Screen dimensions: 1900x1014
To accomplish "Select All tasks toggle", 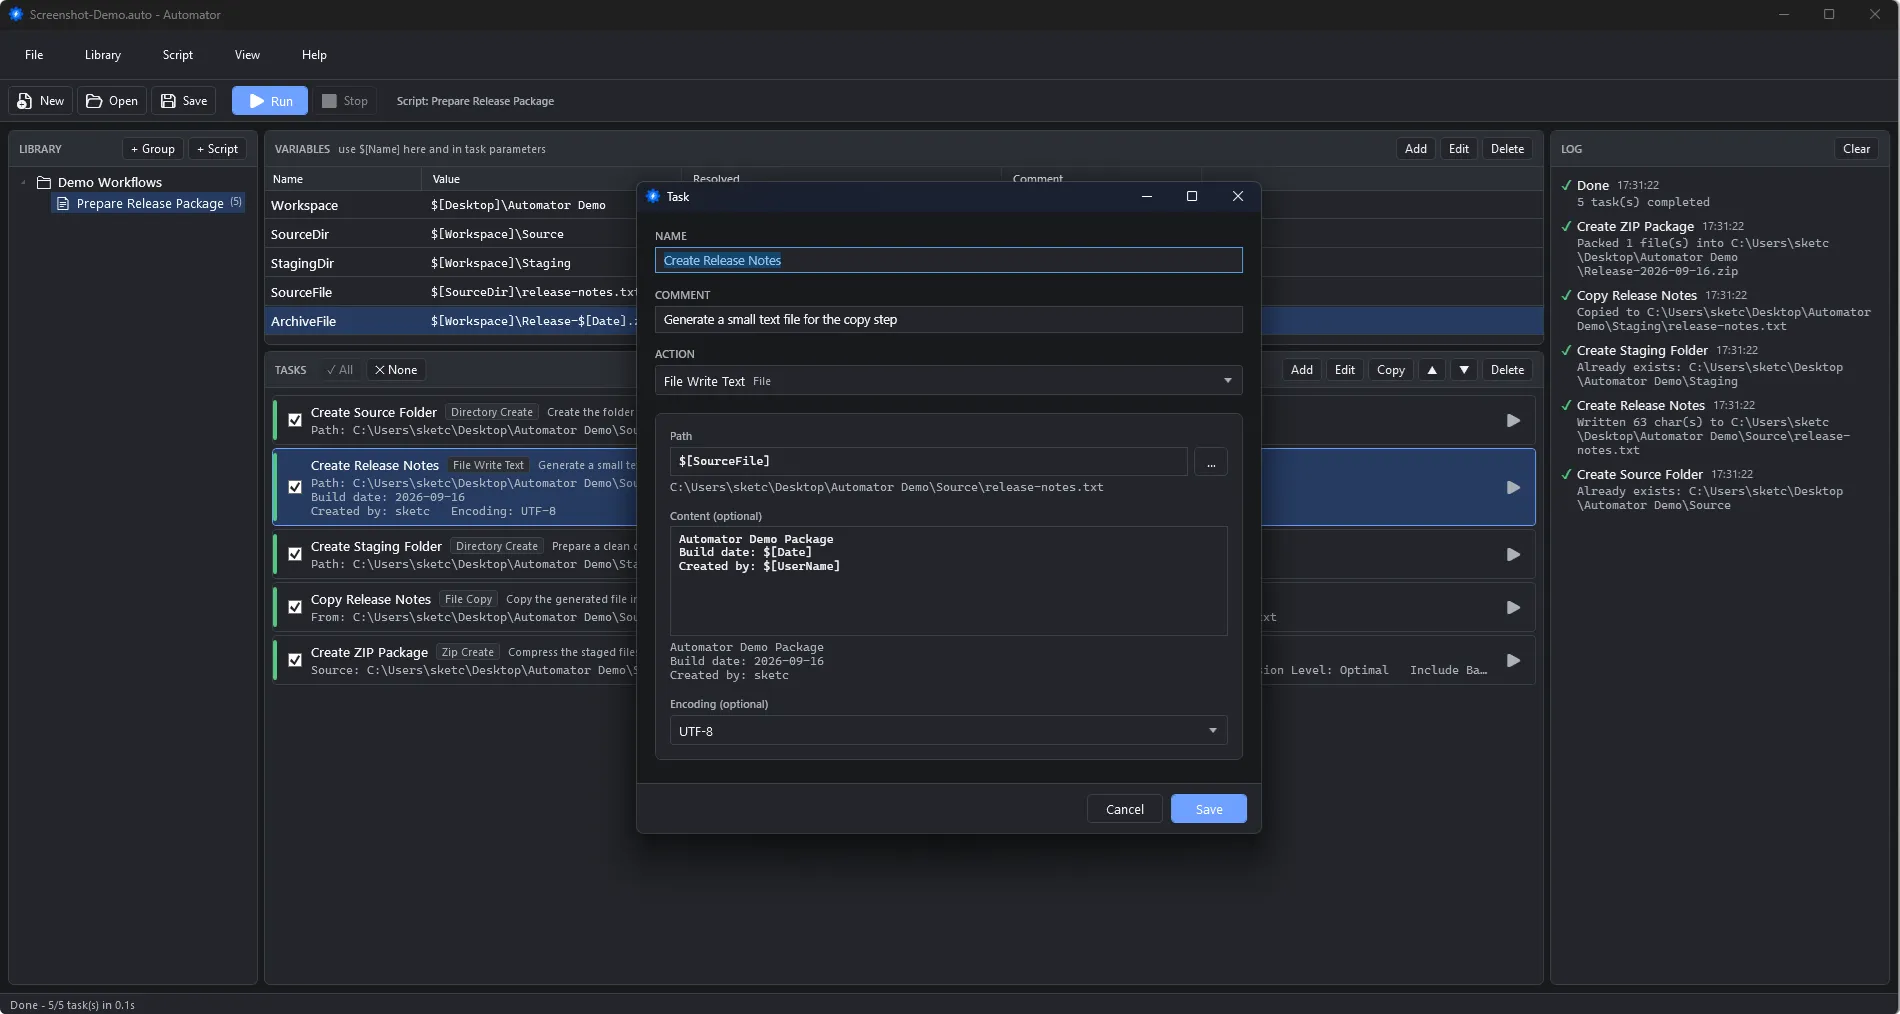I will coord(340,370).
